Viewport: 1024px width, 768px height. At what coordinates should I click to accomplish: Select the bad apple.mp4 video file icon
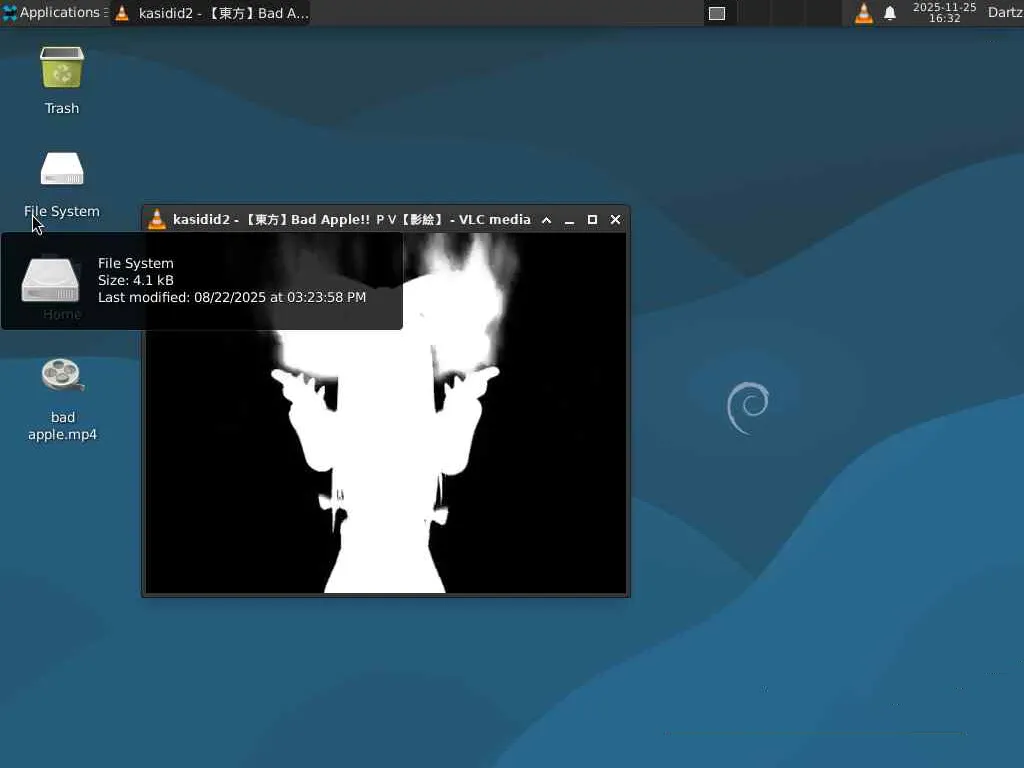point(62,375)
